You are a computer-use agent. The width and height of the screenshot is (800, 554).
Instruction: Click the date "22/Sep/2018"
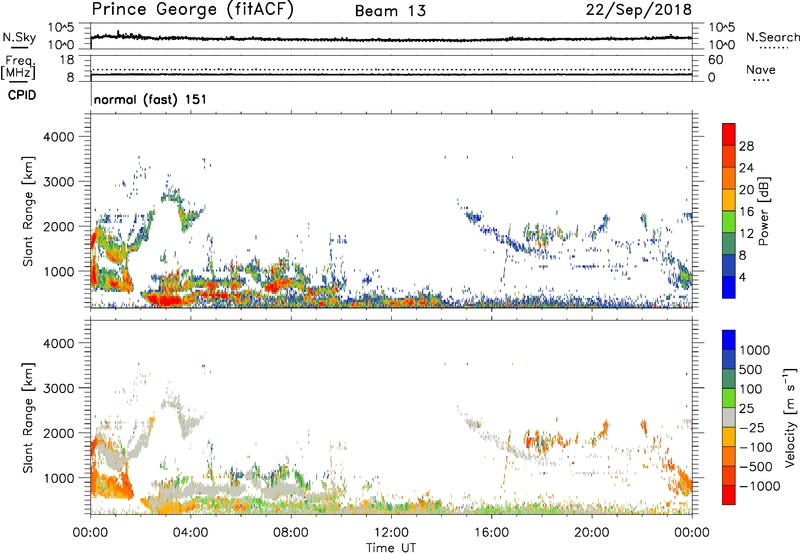pos(639,9)
